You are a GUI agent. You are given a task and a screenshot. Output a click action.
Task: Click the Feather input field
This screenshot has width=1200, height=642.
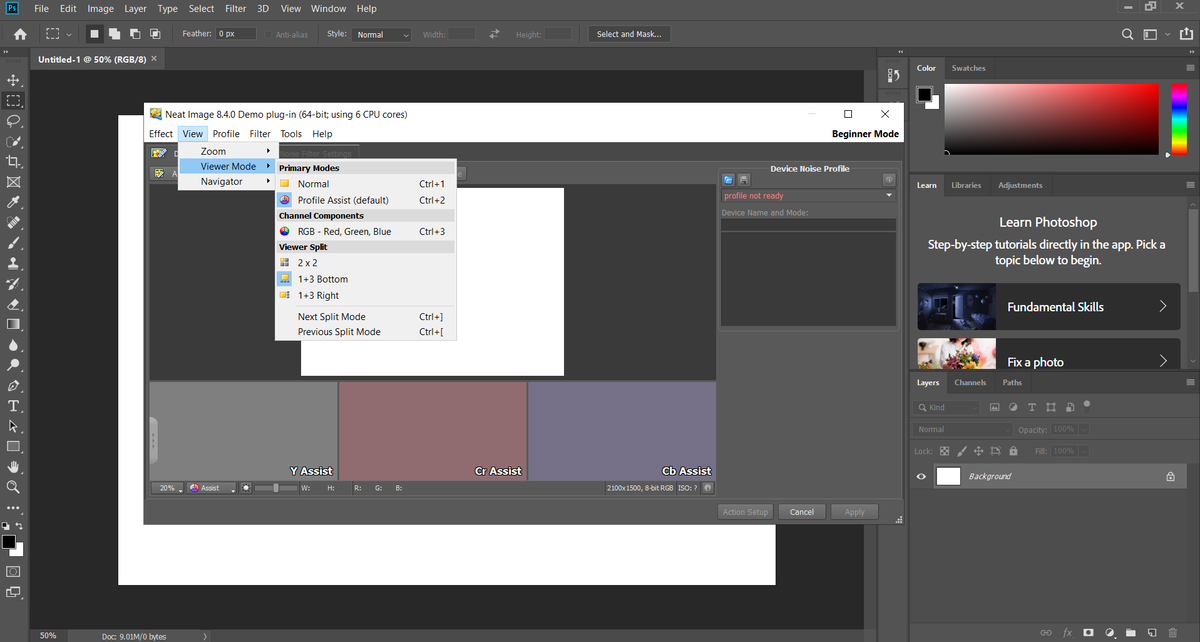click(x=237, y=34)
